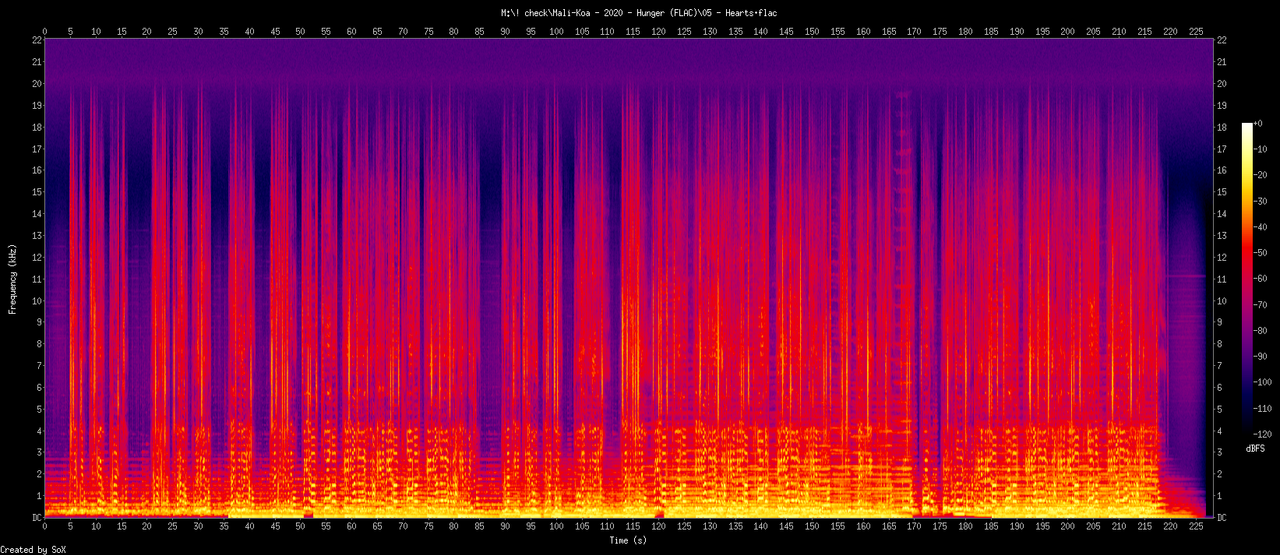Click "25" on the top time axis
The image size is (1280, 555).
(172, 31)
